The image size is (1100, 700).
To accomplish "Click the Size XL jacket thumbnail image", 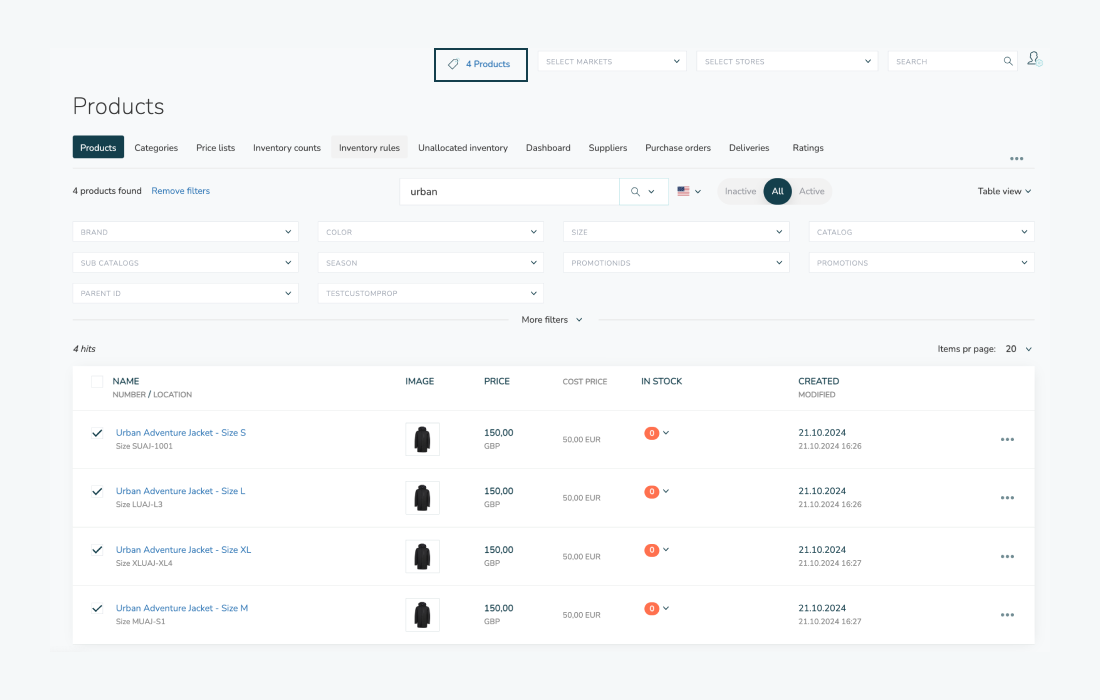I will point(422,557).
